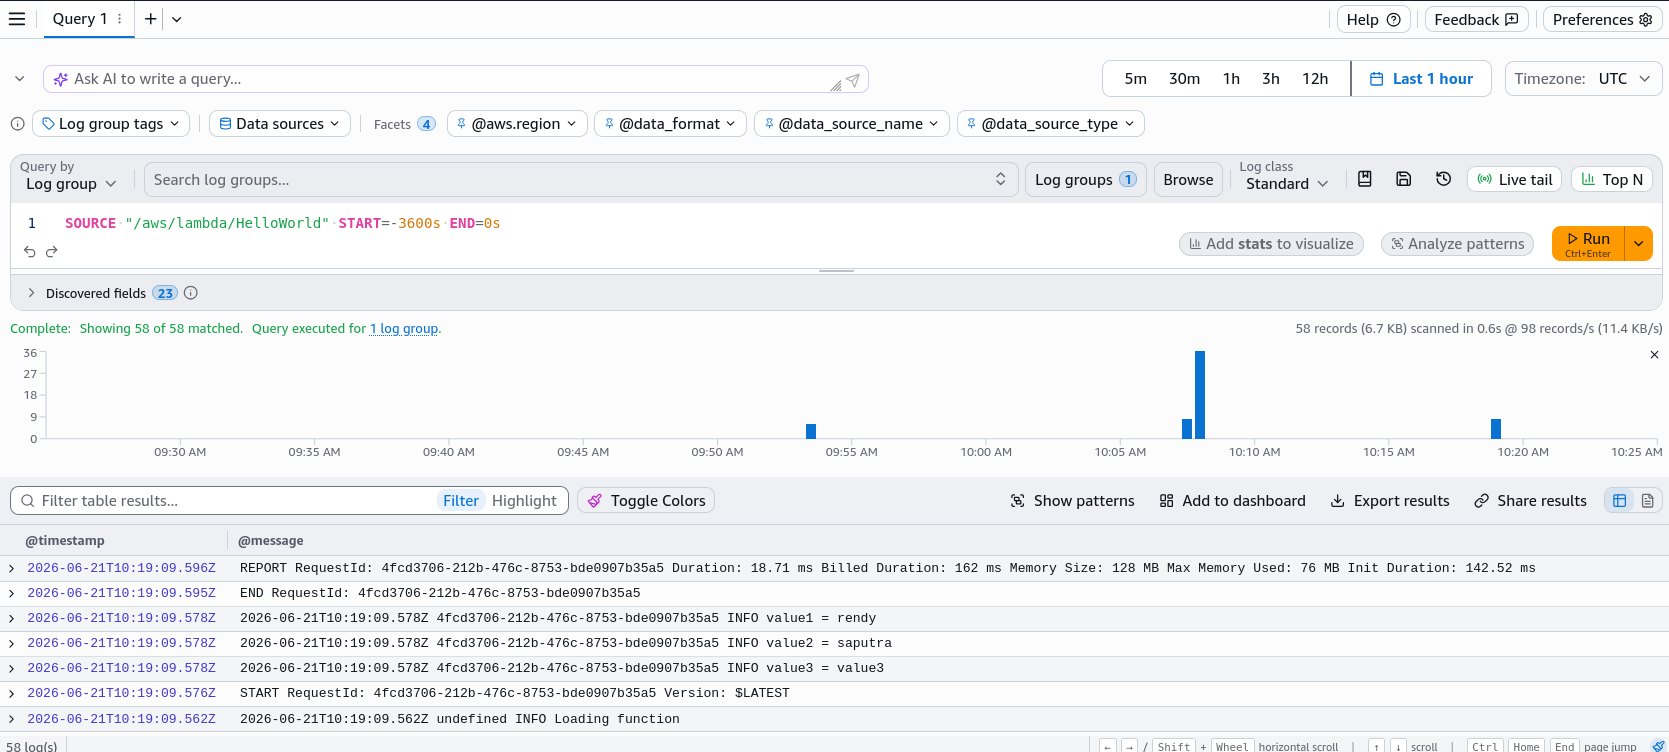Open Top N analysis
This screenshot has height=752, width=1669.
click(x=1612, y=180)
